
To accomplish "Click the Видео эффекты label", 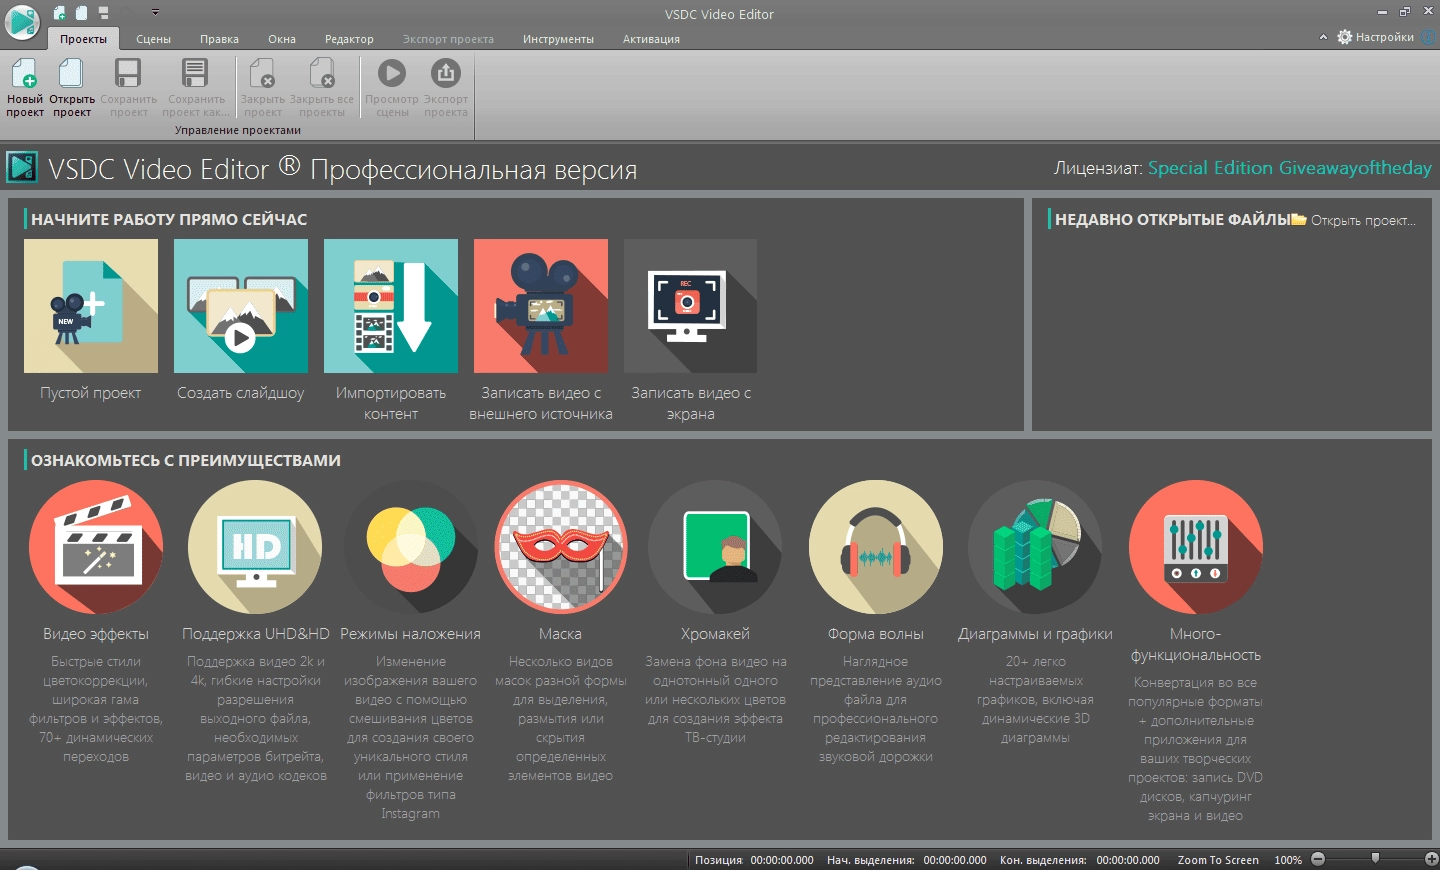I will (x=96, y=634).
